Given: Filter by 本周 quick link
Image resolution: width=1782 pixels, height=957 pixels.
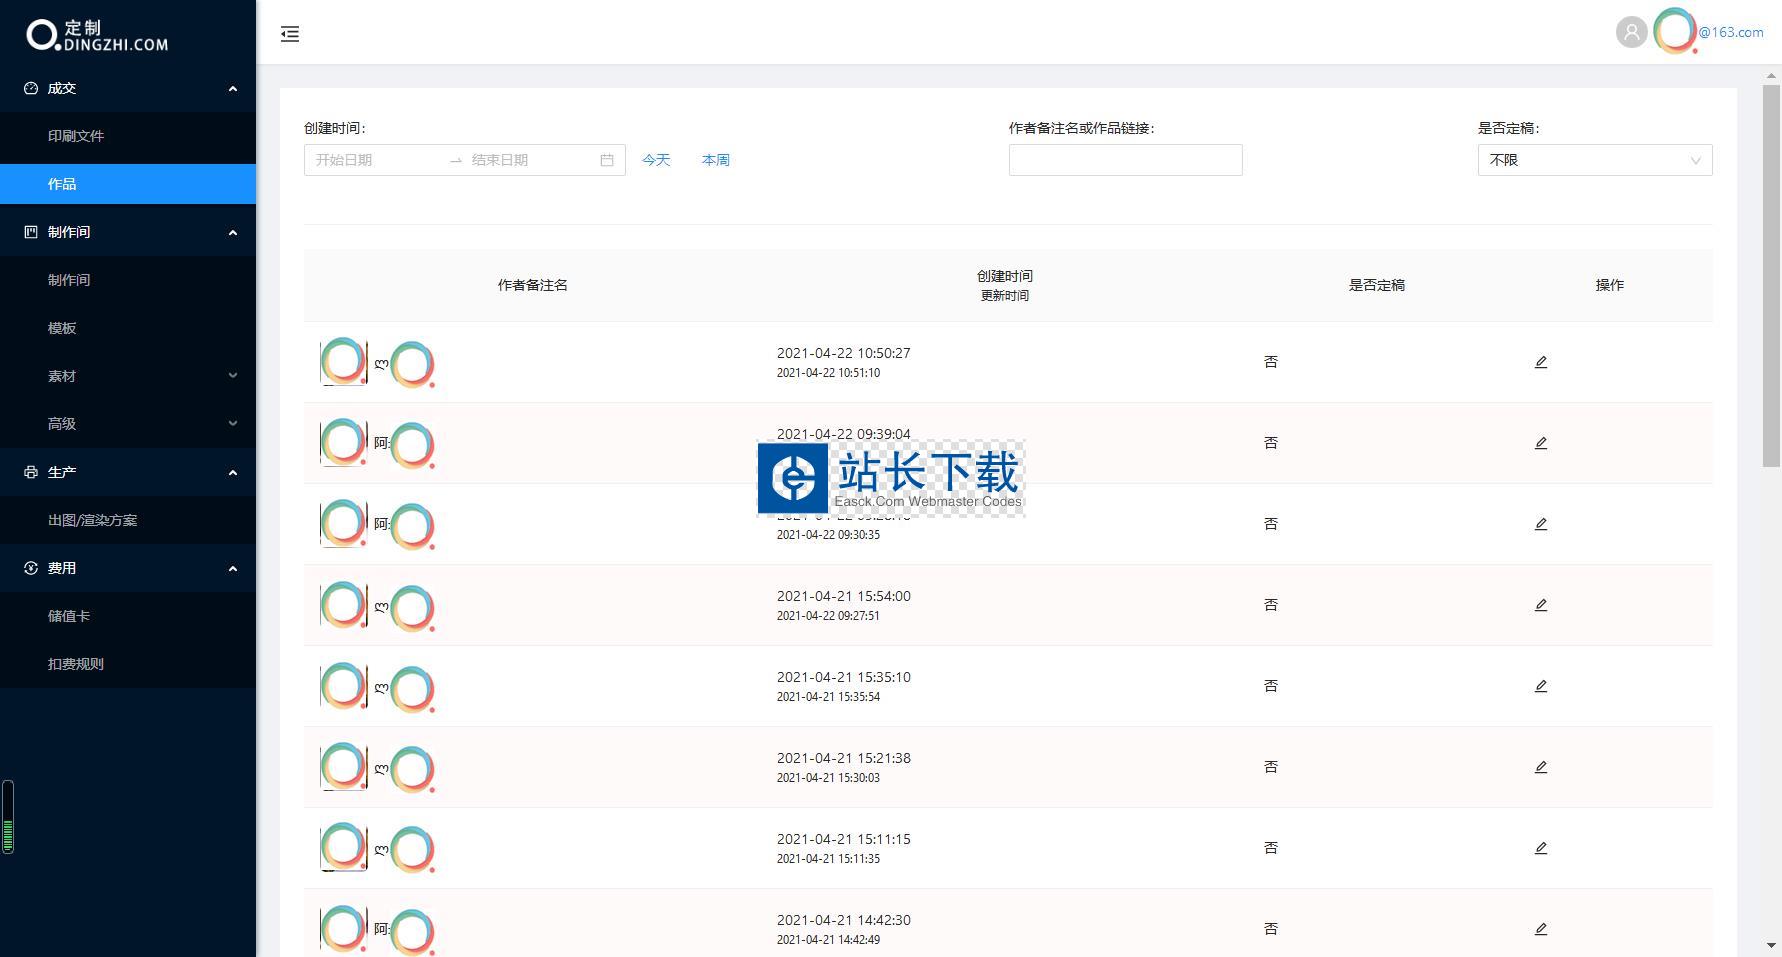Looking at the screenshot, I should 716,160.
